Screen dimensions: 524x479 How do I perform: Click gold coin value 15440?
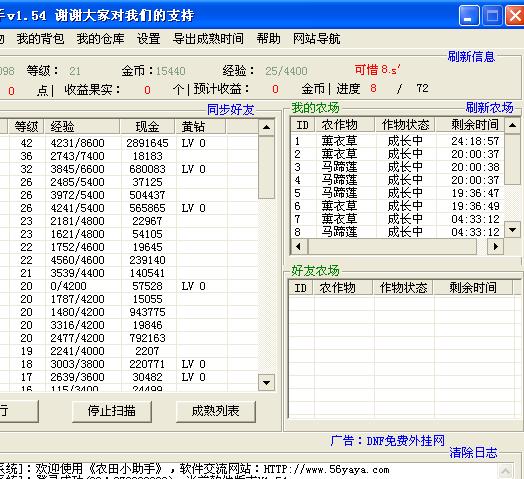[170, 71]
